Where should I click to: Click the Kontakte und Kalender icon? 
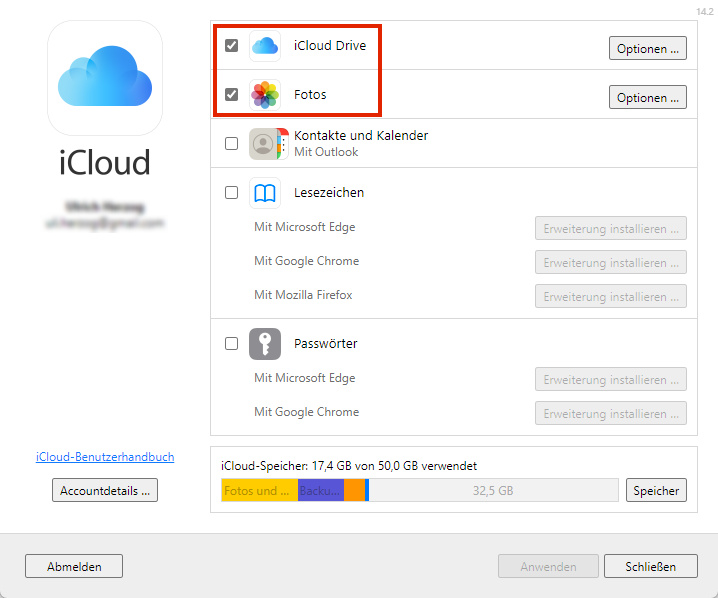pyautogui.click(x=269, y=144)
